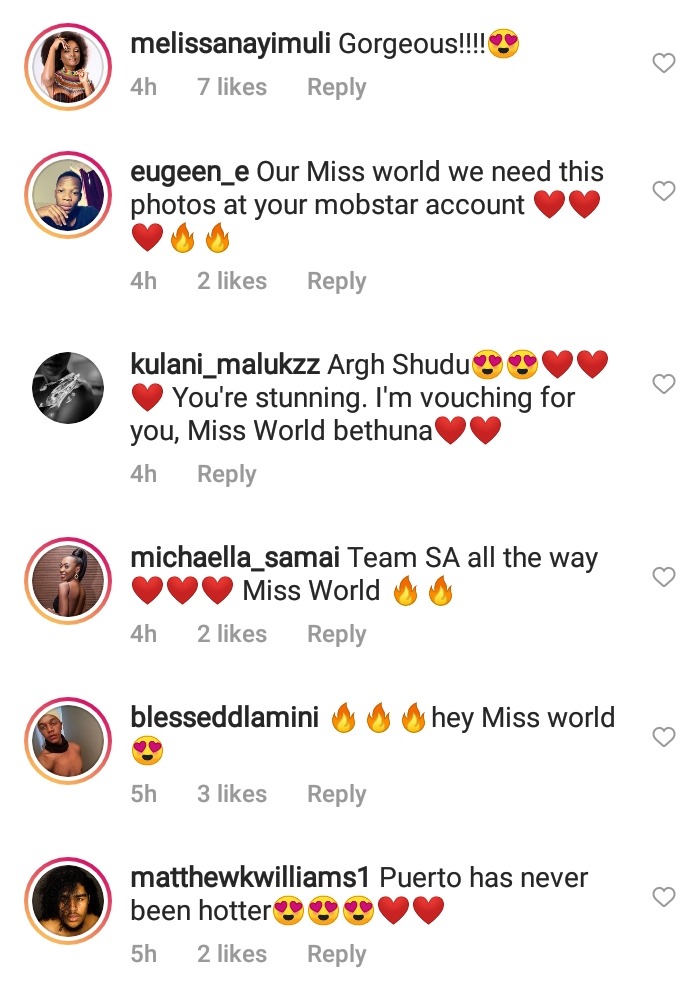The height and width of the screenshot is (983, 698).
Task: Open matthewkwilliams1 username profile
Action: 250,878
